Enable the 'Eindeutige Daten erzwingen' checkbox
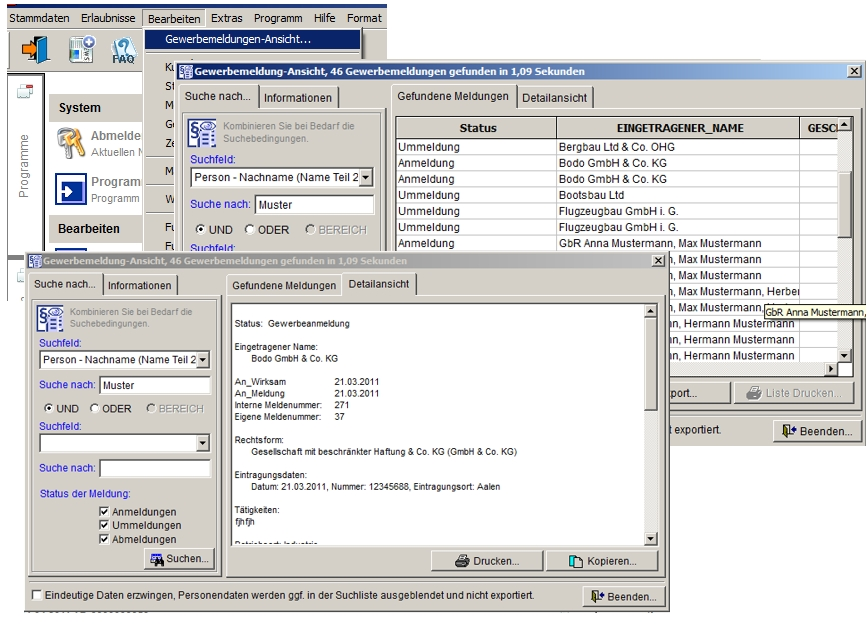 click(37, 595)
